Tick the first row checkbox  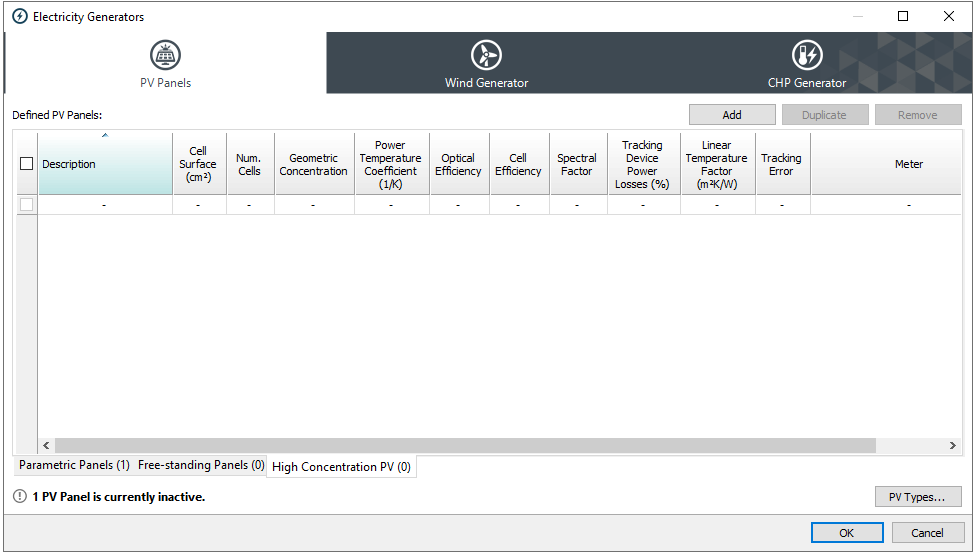coord(27,205)
